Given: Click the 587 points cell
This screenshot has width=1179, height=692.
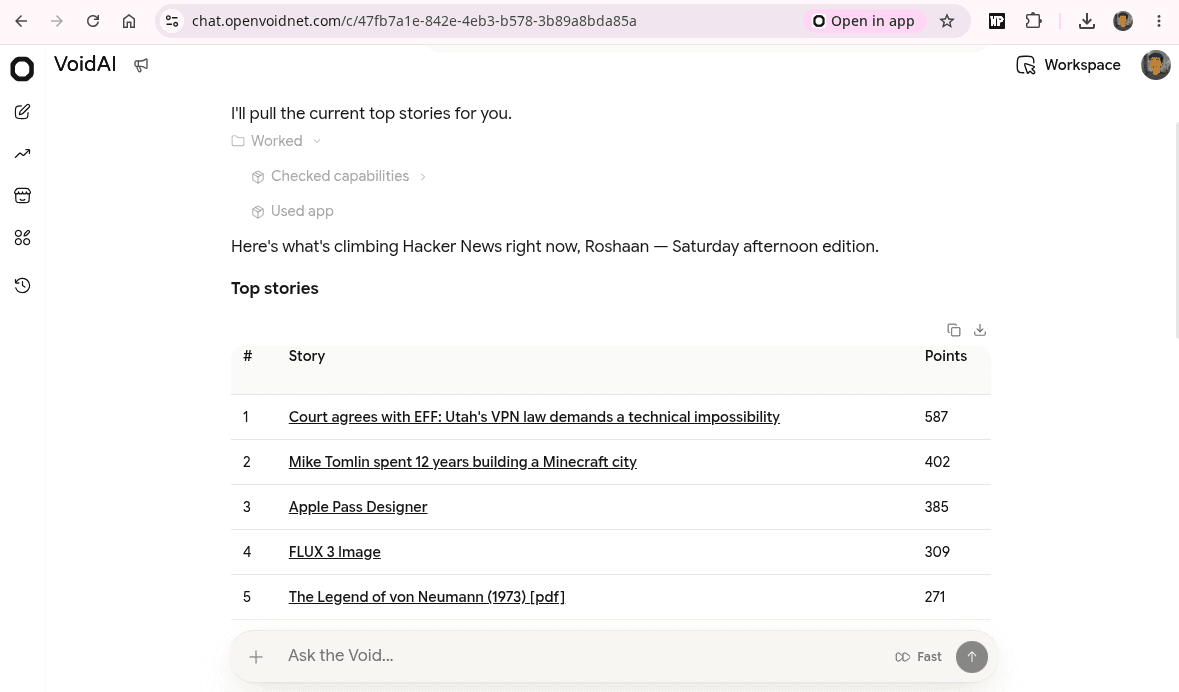Looking at the screenshot, I should click(x=936, y=417).
